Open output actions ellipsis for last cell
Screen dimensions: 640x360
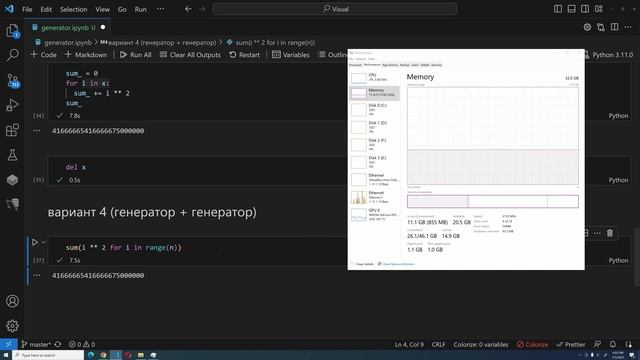[37, 275]
